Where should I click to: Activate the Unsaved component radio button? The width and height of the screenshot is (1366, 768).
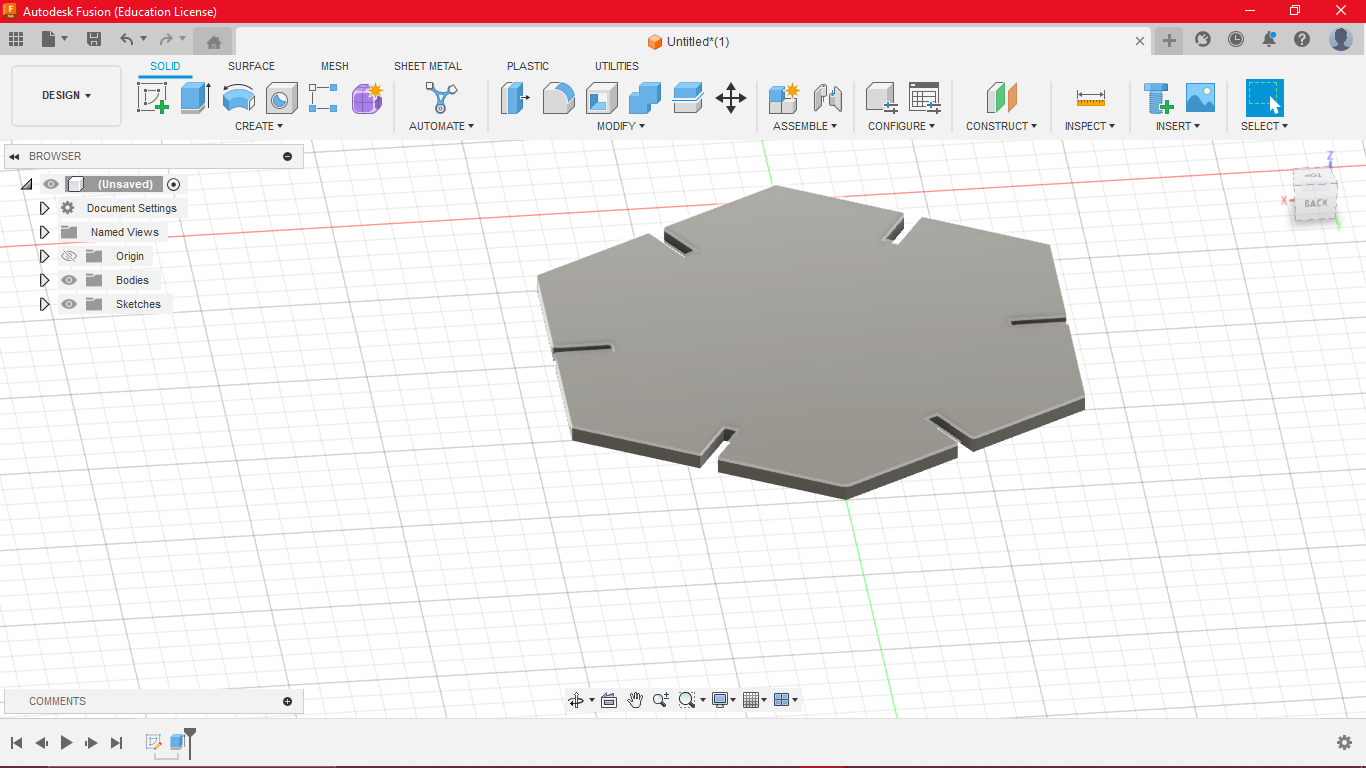pyautogui.click(x=174, y=184)
